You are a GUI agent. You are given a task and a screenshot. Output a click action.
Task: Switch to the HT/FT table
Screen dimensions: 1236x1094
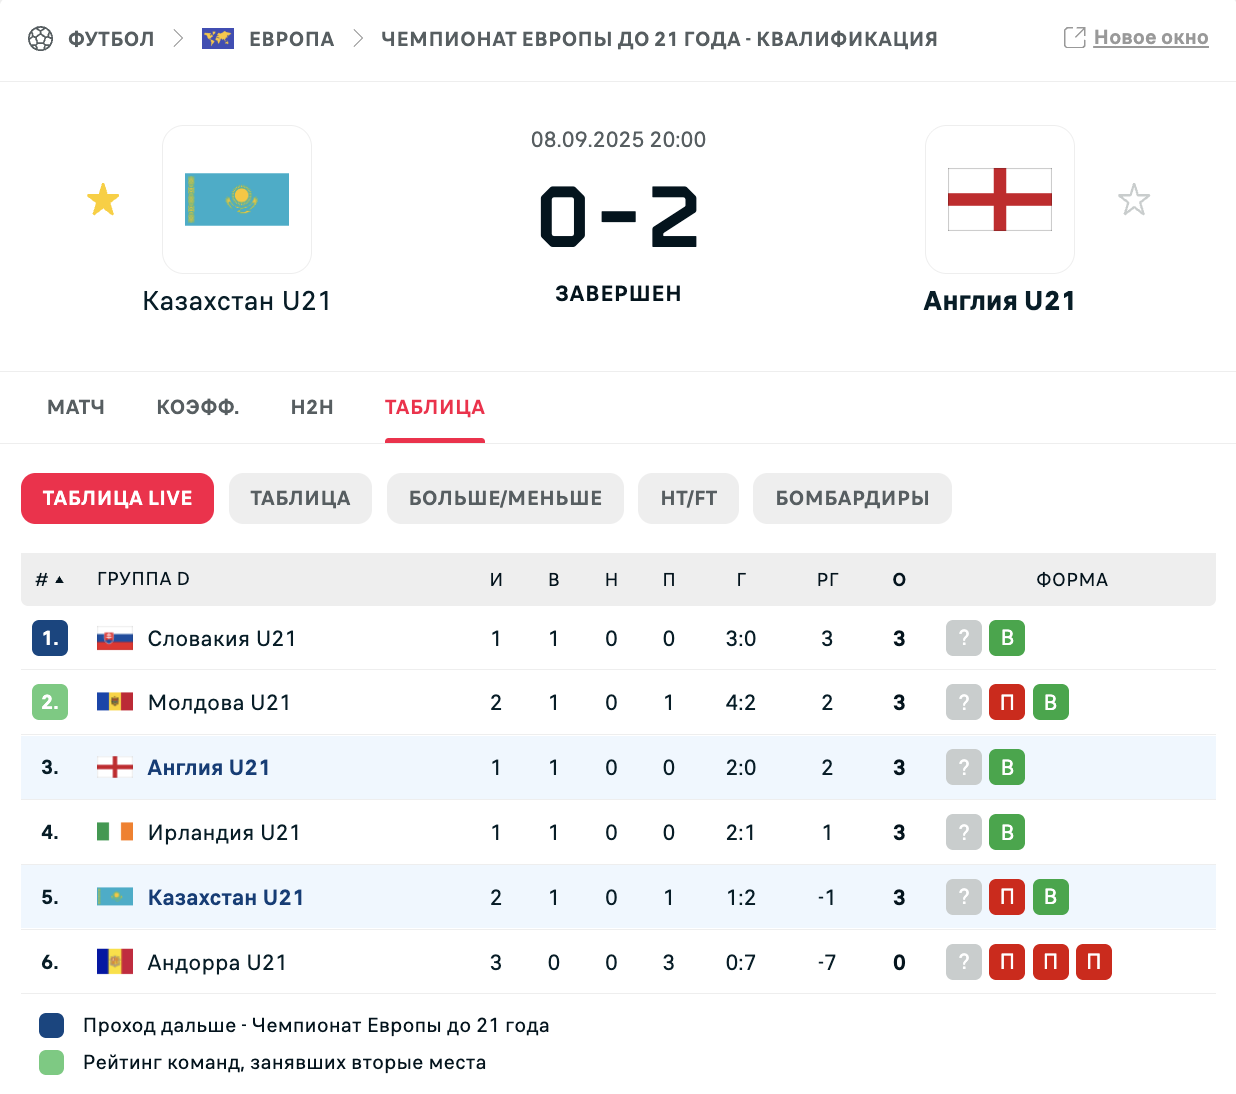coord(689,498)
